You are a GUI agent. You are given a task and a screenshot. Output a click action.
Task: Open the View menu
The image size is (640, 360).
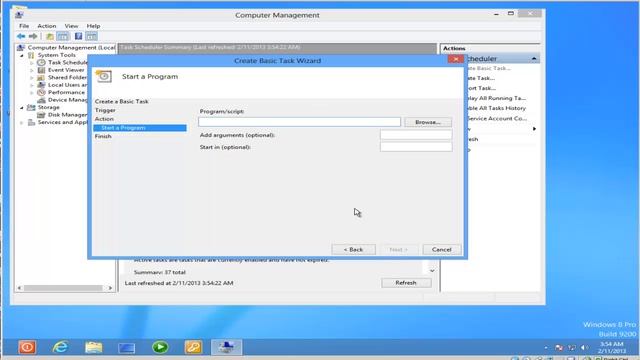point(71,26)
